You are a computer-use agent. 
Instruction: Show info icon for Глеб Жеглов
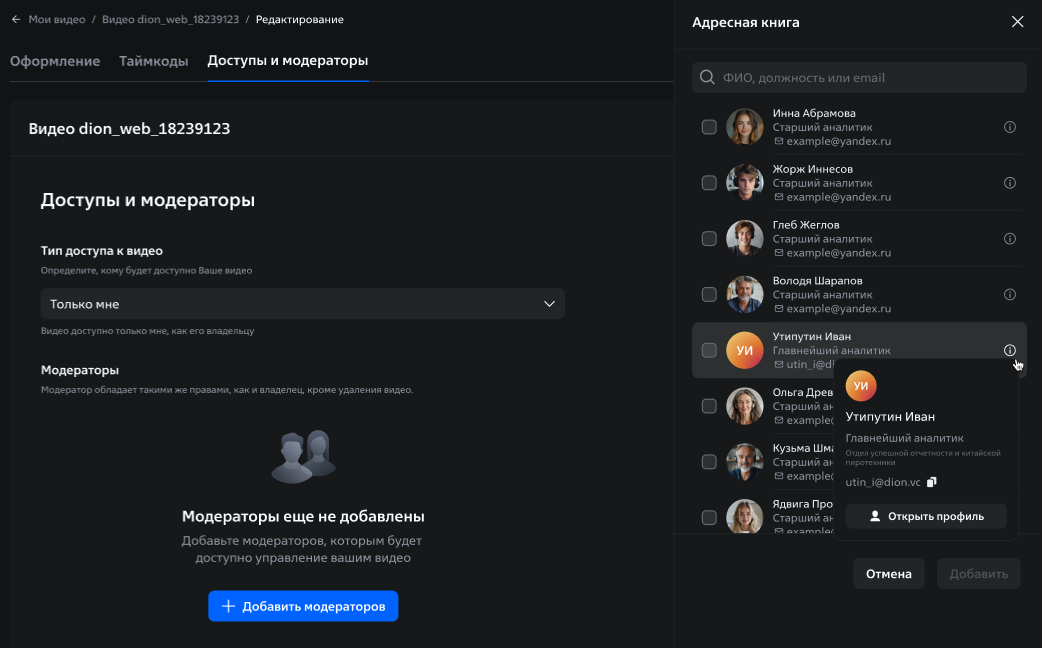click(x=1009, y=239)
